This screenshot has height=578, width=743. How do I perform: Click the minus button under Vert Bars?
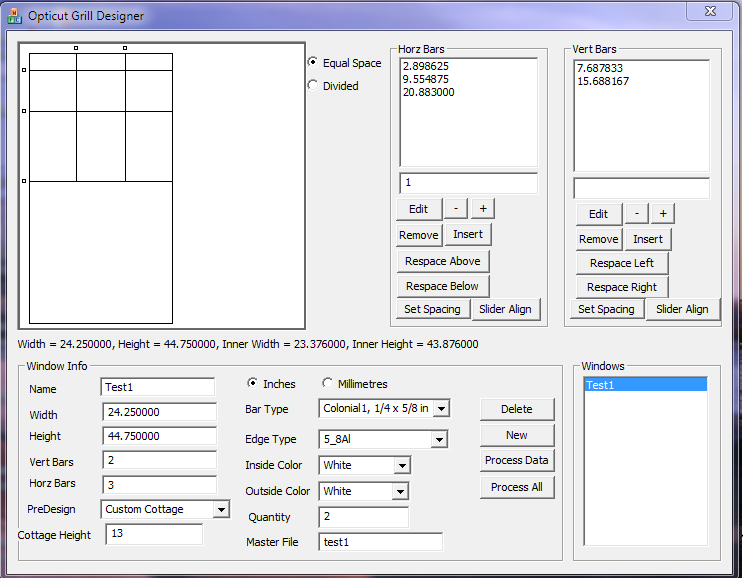pyautogui.click(x=637, y=214)
